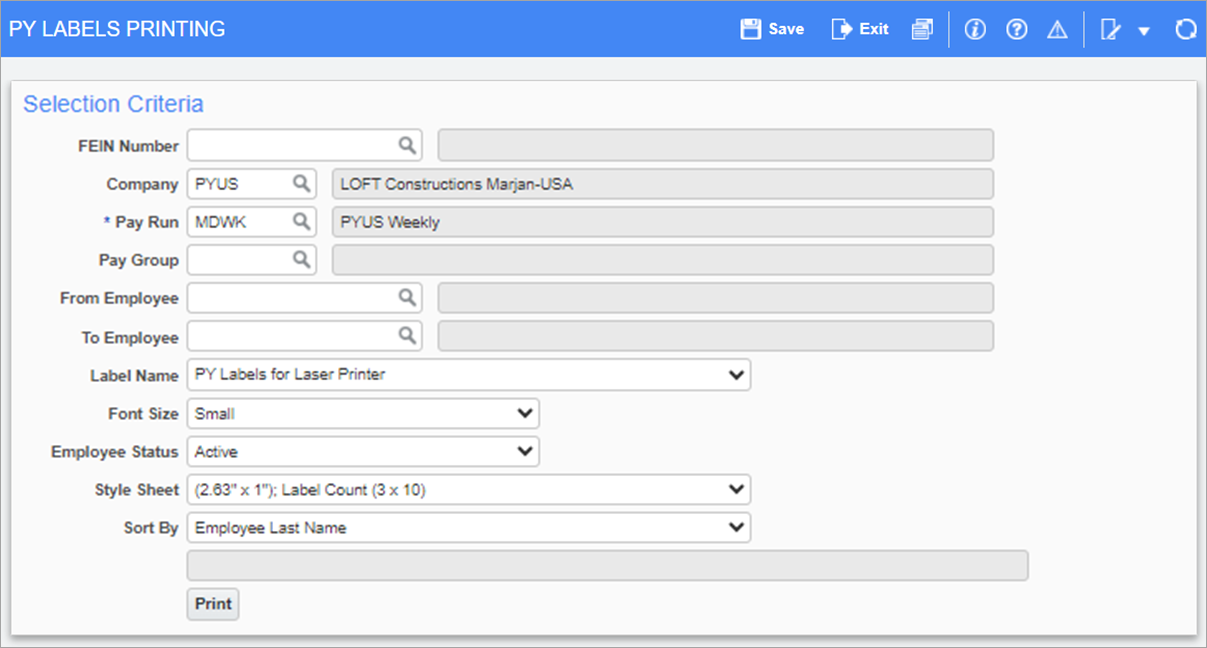Click into the To Employee input field
1207x648 pixels.
click(x=290, y=336)
